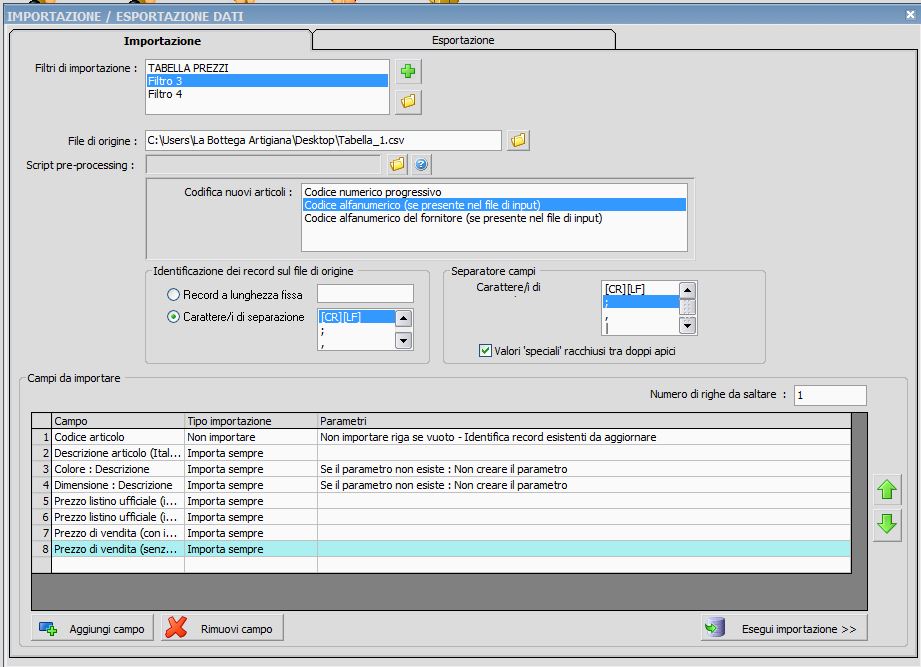This screenshot has width=921, height=667.
Task: Select highlighted semicolon in Separatore campi list
Action: pyautogui.click(x=641, y=302)
